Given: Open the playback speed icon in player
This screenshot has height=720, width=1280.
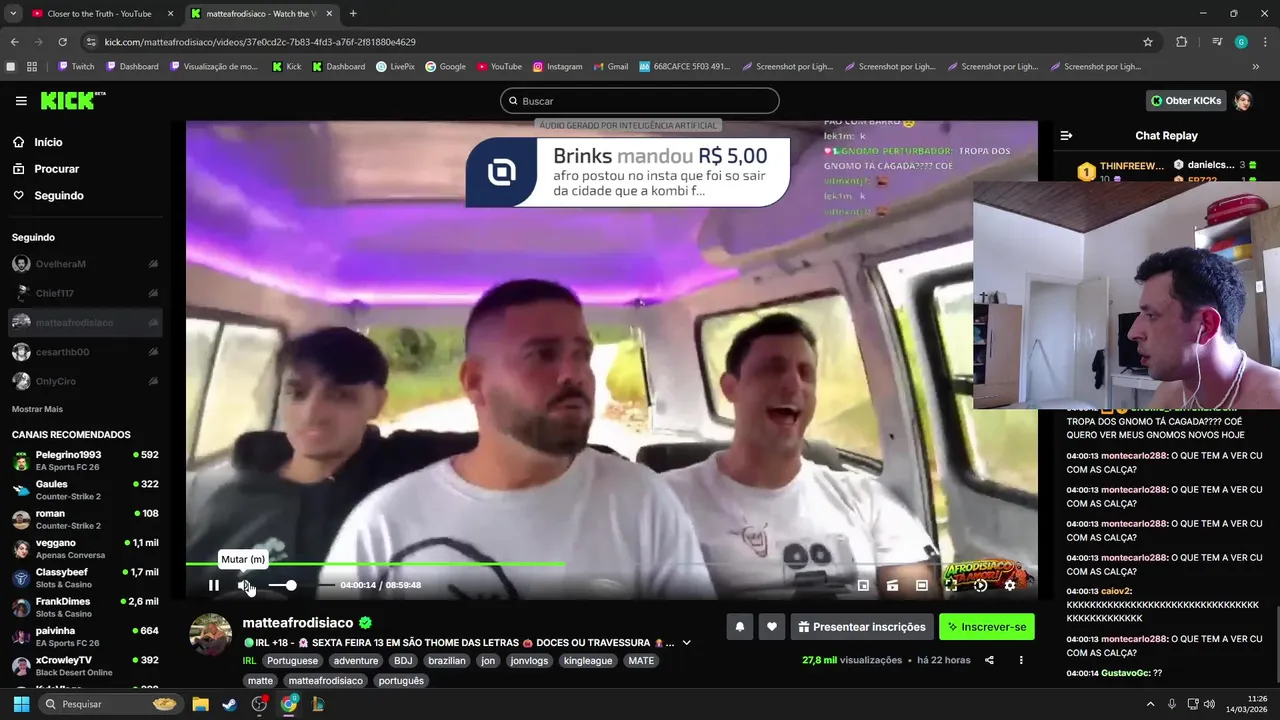Looking at the screenshot, I should (x=981, y=585).
